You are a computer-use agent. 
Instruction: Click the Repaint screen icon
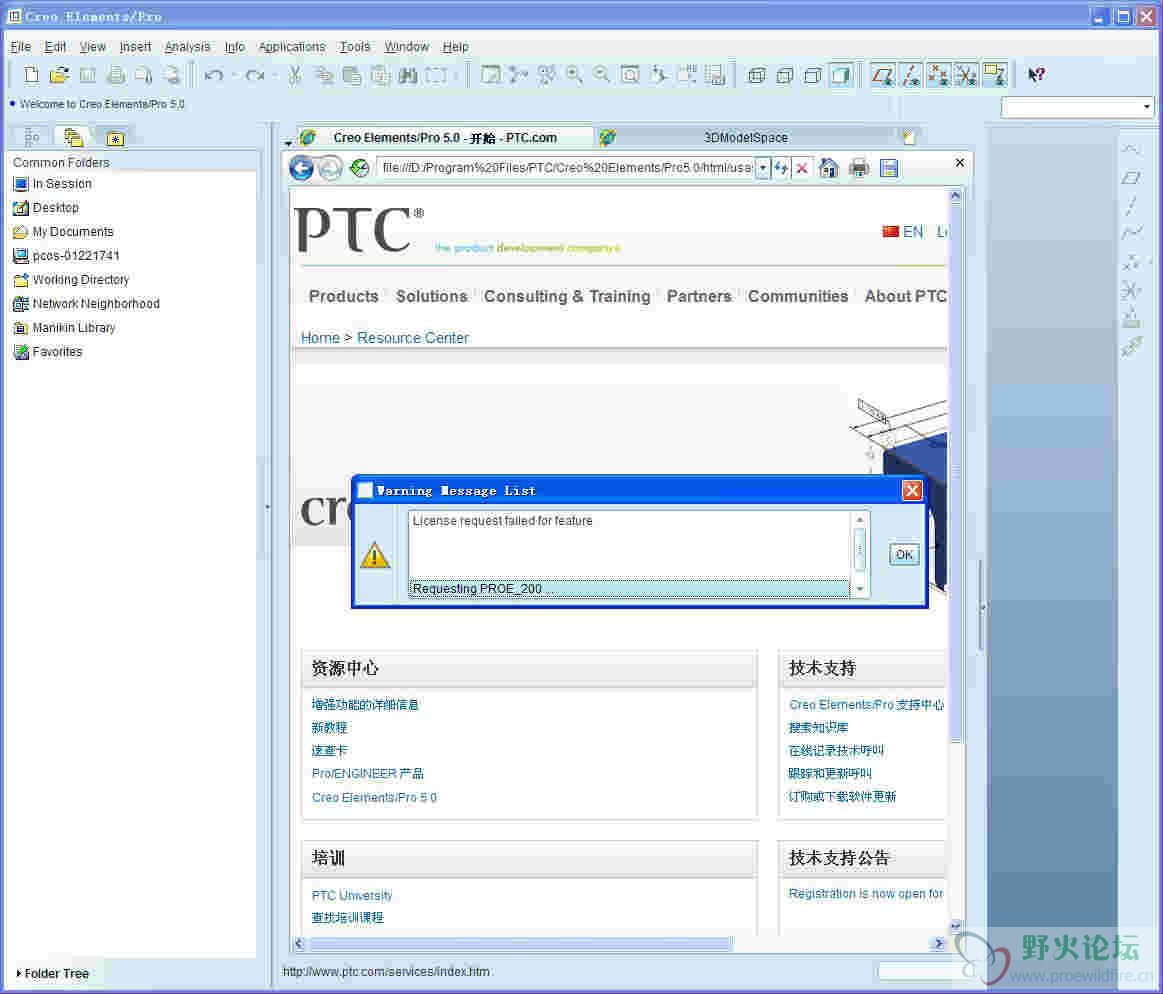tap(490, 74)
